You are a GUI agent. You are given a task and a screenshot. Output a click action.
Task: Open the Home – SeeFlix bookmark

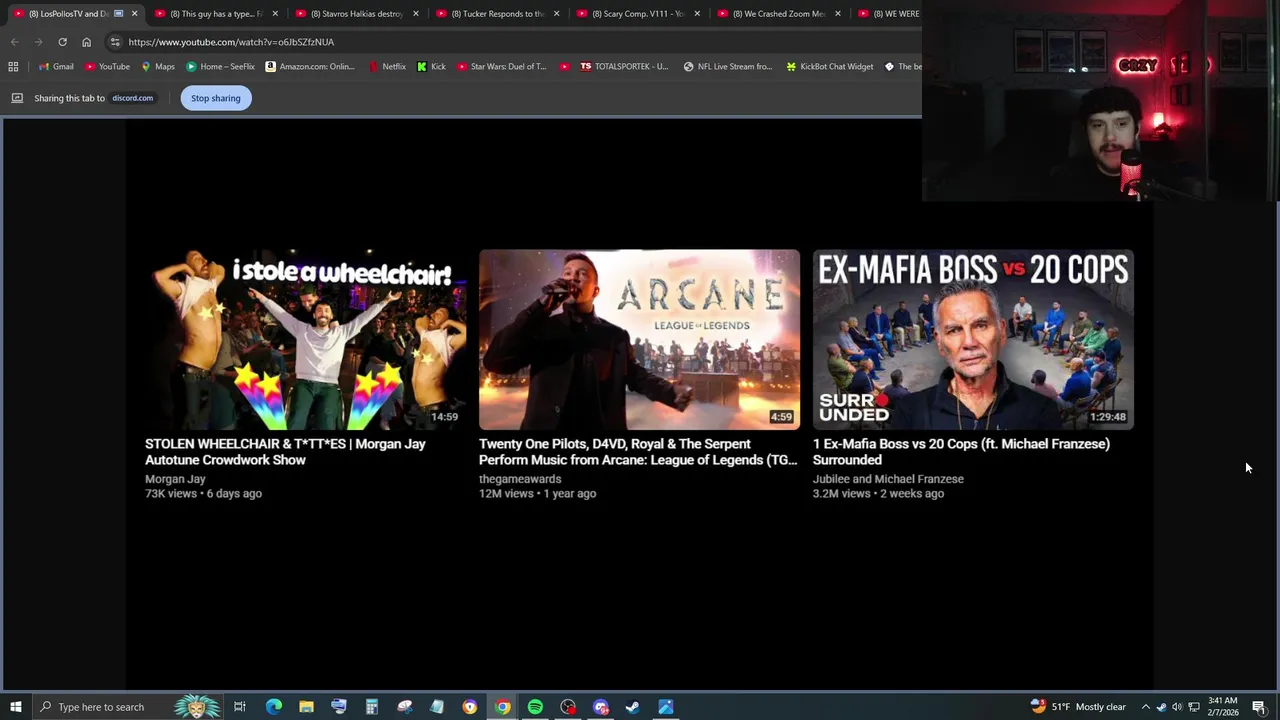[220, 67]
